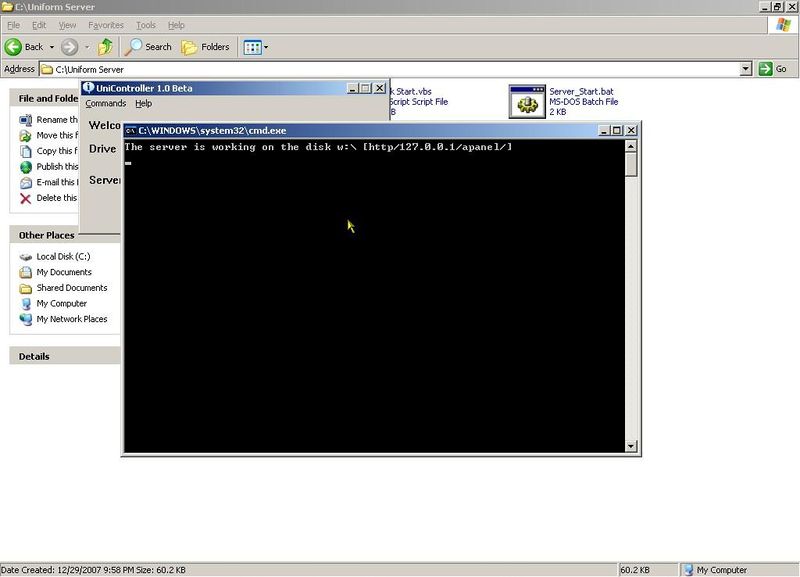Expand the Views dropdown arrow
The height and width of the screenshot is (577, 800).
(x=266, y=47)
